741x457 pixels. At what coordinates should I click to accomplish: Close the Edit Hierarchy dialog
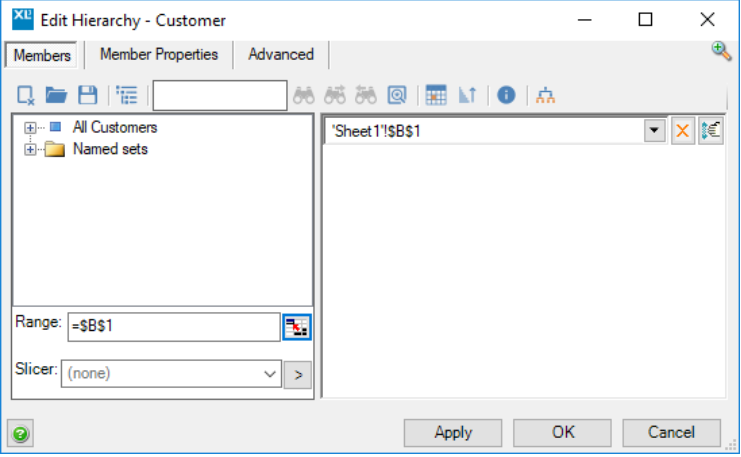pyautogui.click(x=707, y=20)
